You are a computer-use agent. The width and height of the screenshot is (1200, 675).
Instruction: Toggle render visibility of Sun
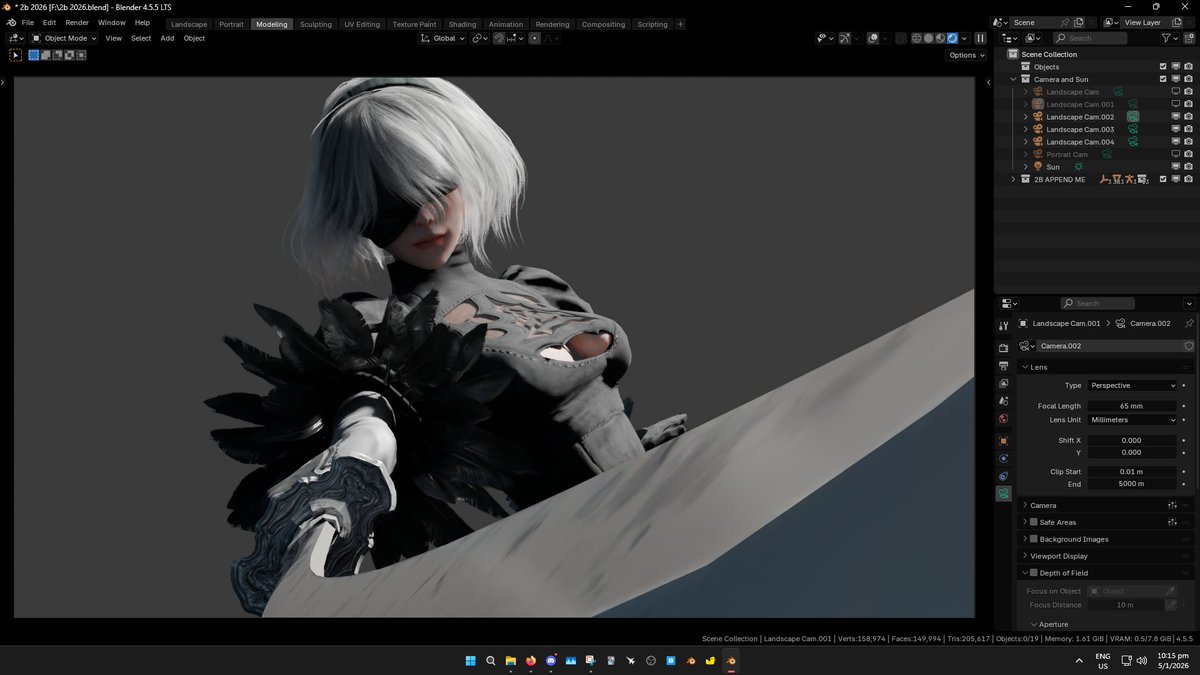click(1188, 167)
